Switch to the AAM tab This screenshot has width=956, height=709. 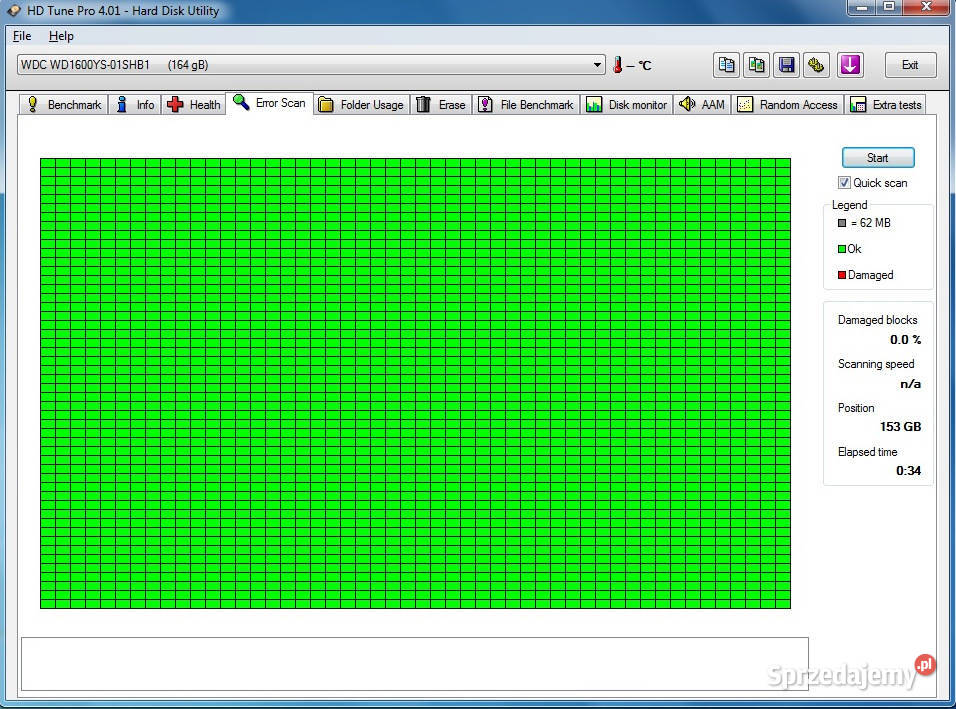click(702, 104)
